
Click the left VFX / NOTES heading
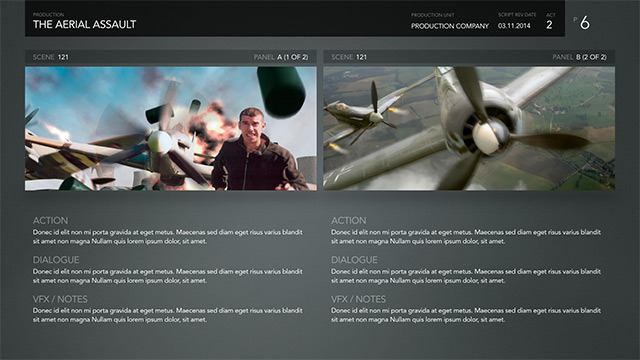pyautogui.click(x=60, y=299)
